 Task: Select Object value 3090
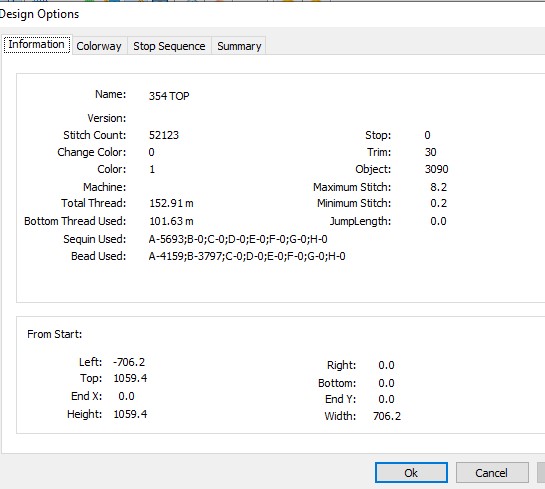coord(437,169)
